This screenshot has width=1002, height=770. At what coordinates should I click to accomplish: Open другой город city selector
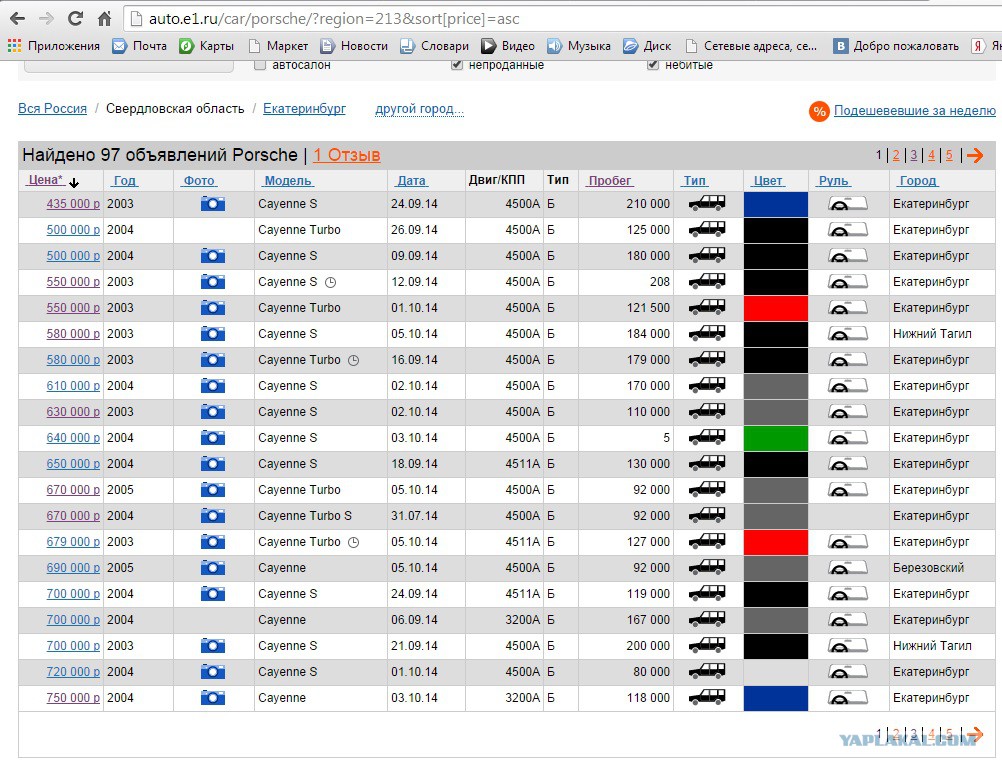419,109
